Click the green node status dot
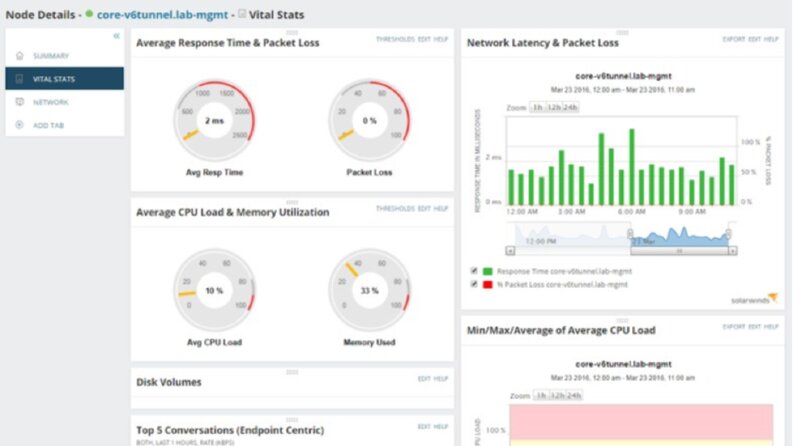Viewport: 793px width, 446px height. point(90,14)
